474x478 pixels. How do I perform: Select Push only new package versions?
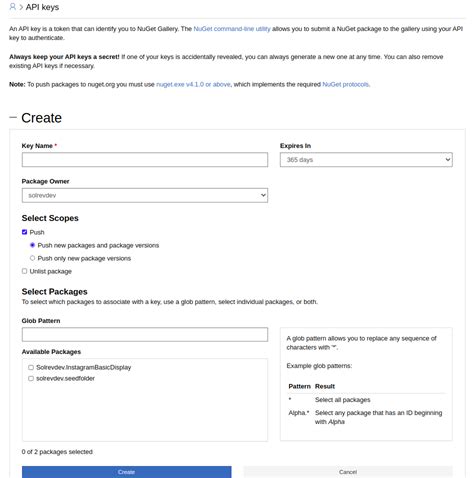(x=32, y=258)
